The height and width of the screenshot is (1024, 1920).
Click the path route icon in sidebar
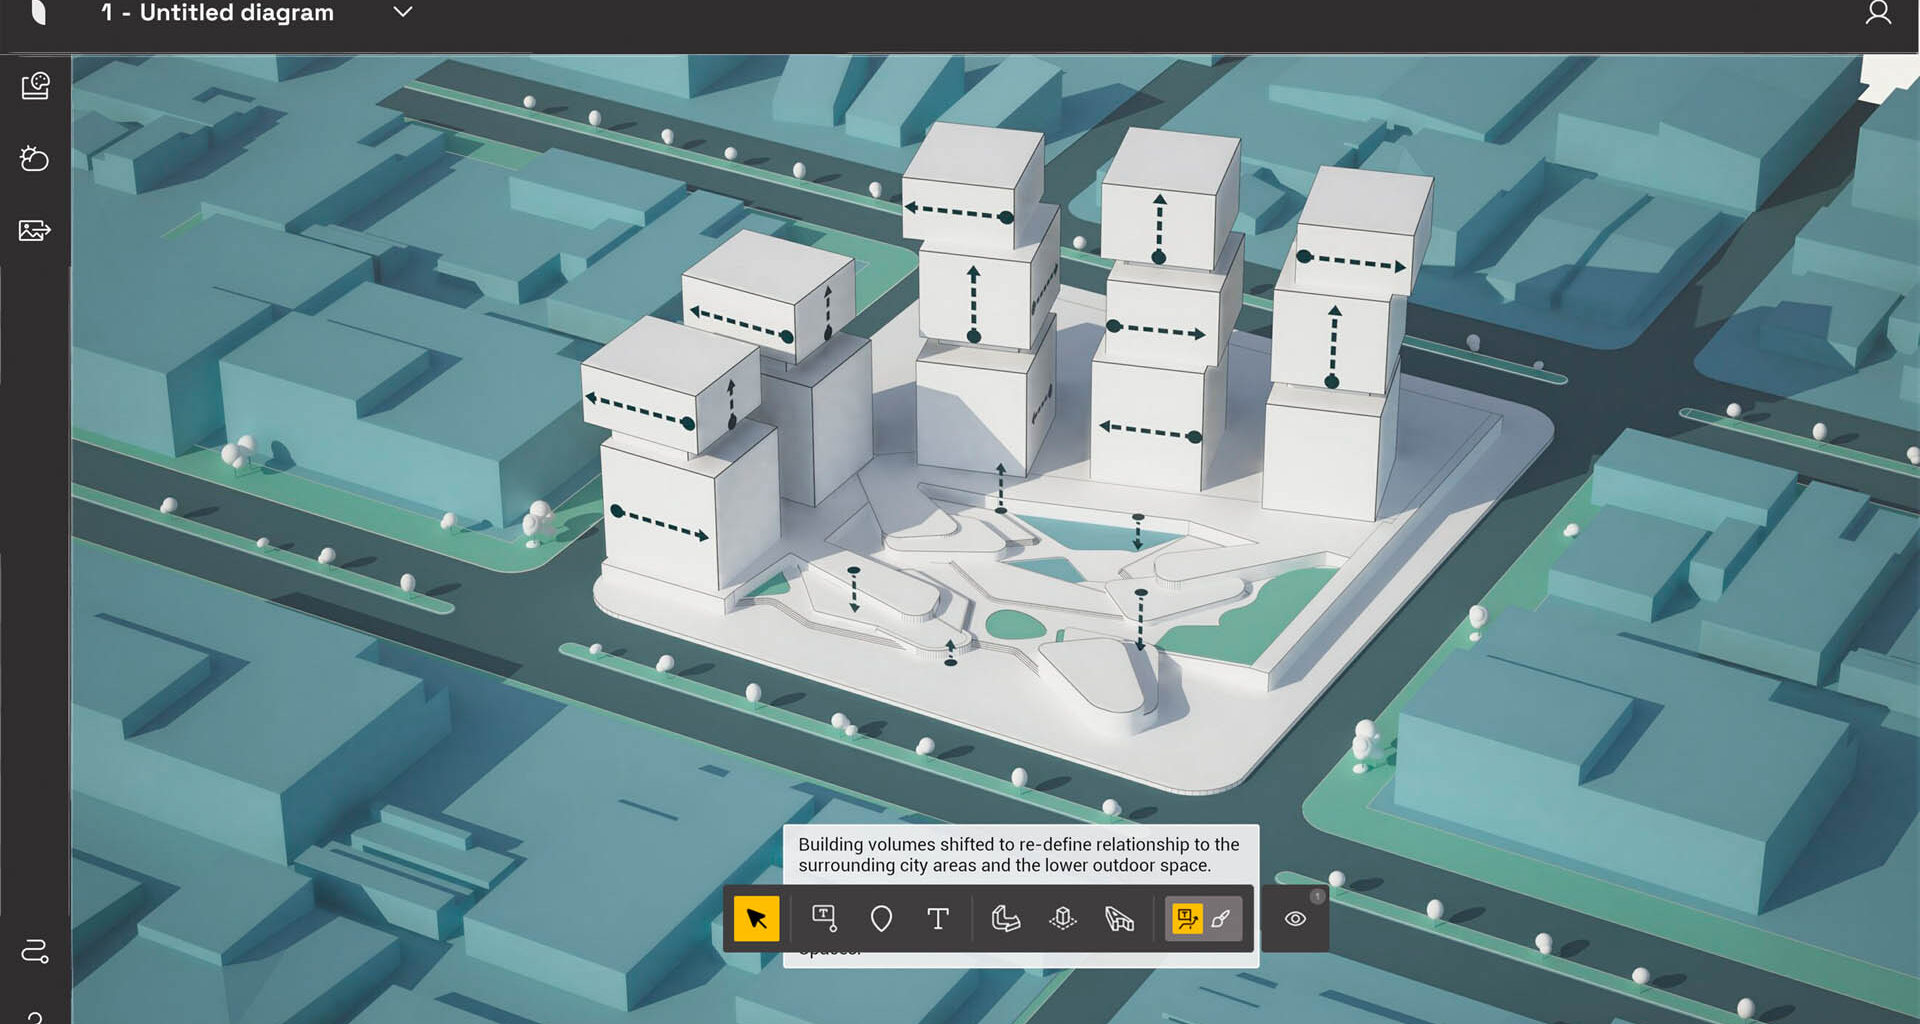pos(35,950)
